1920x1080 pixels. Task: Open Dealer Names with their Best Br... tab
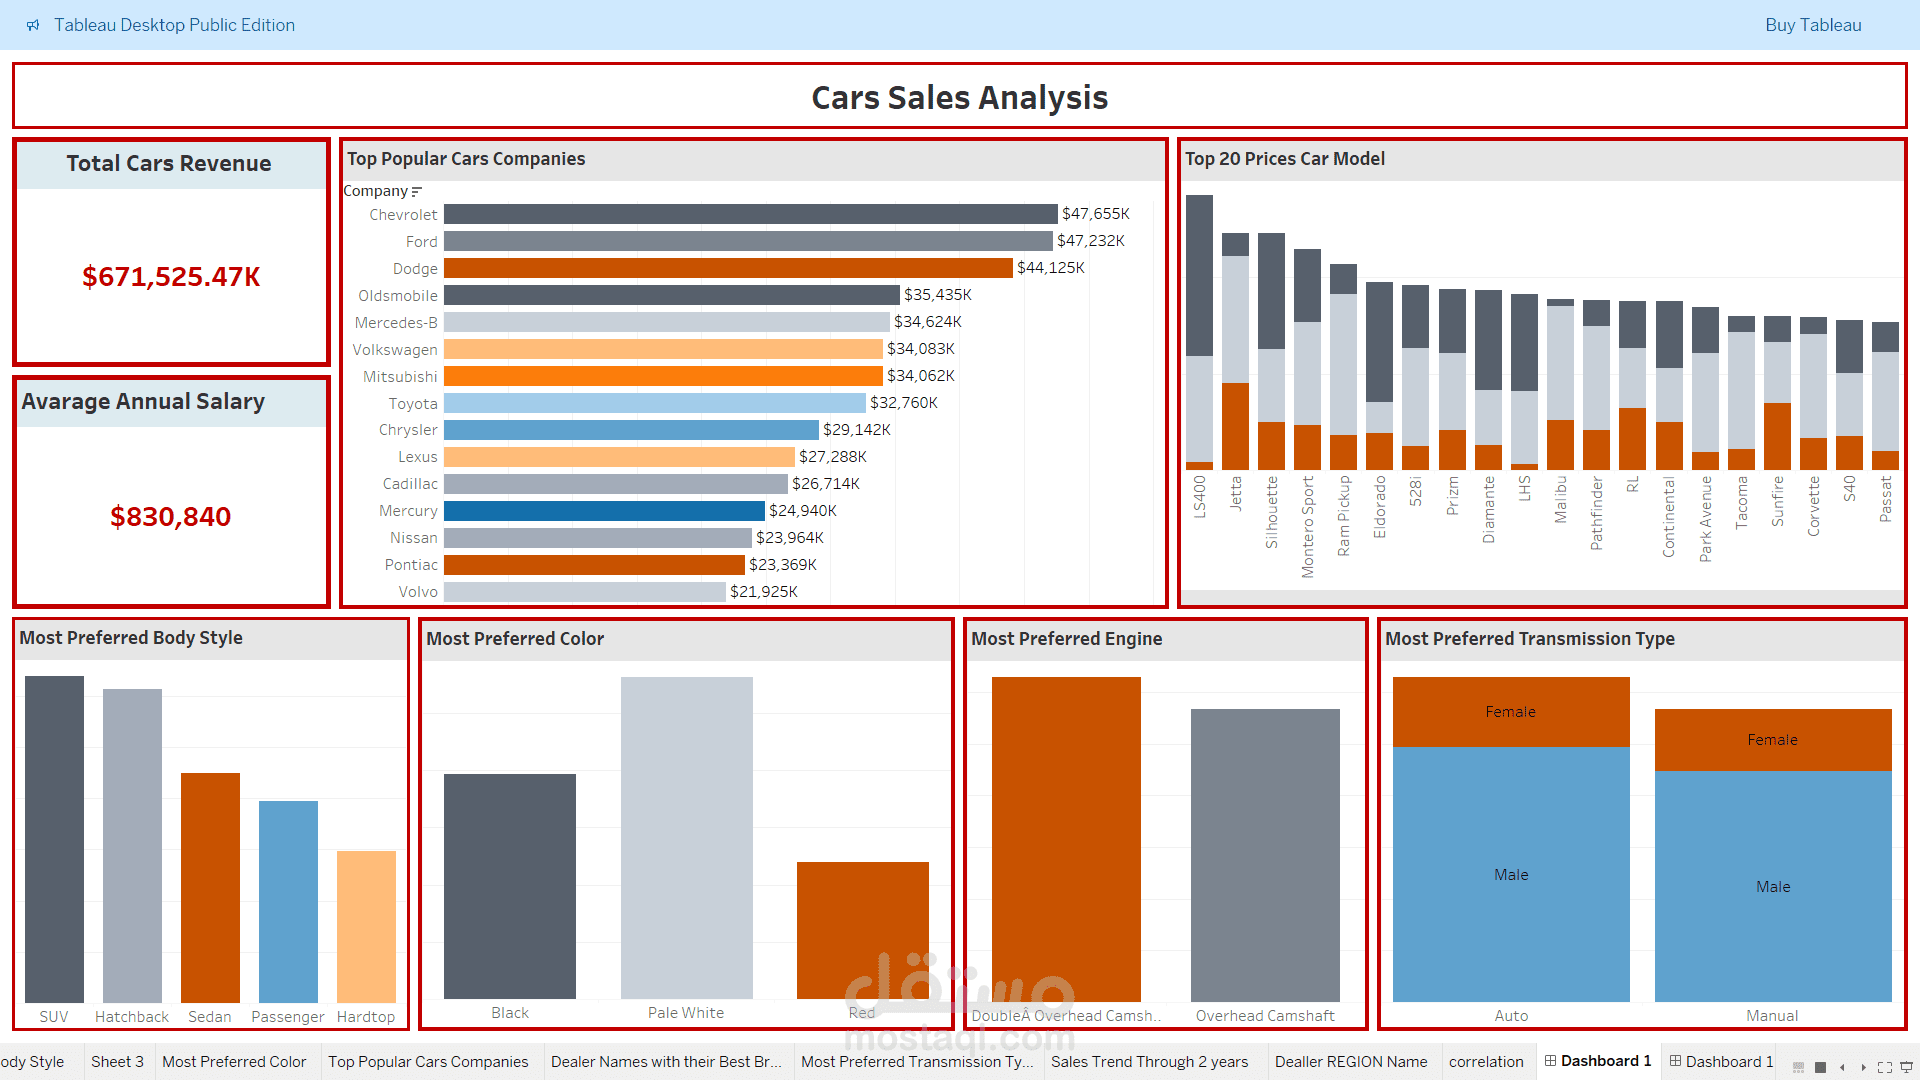point(666,1062)
